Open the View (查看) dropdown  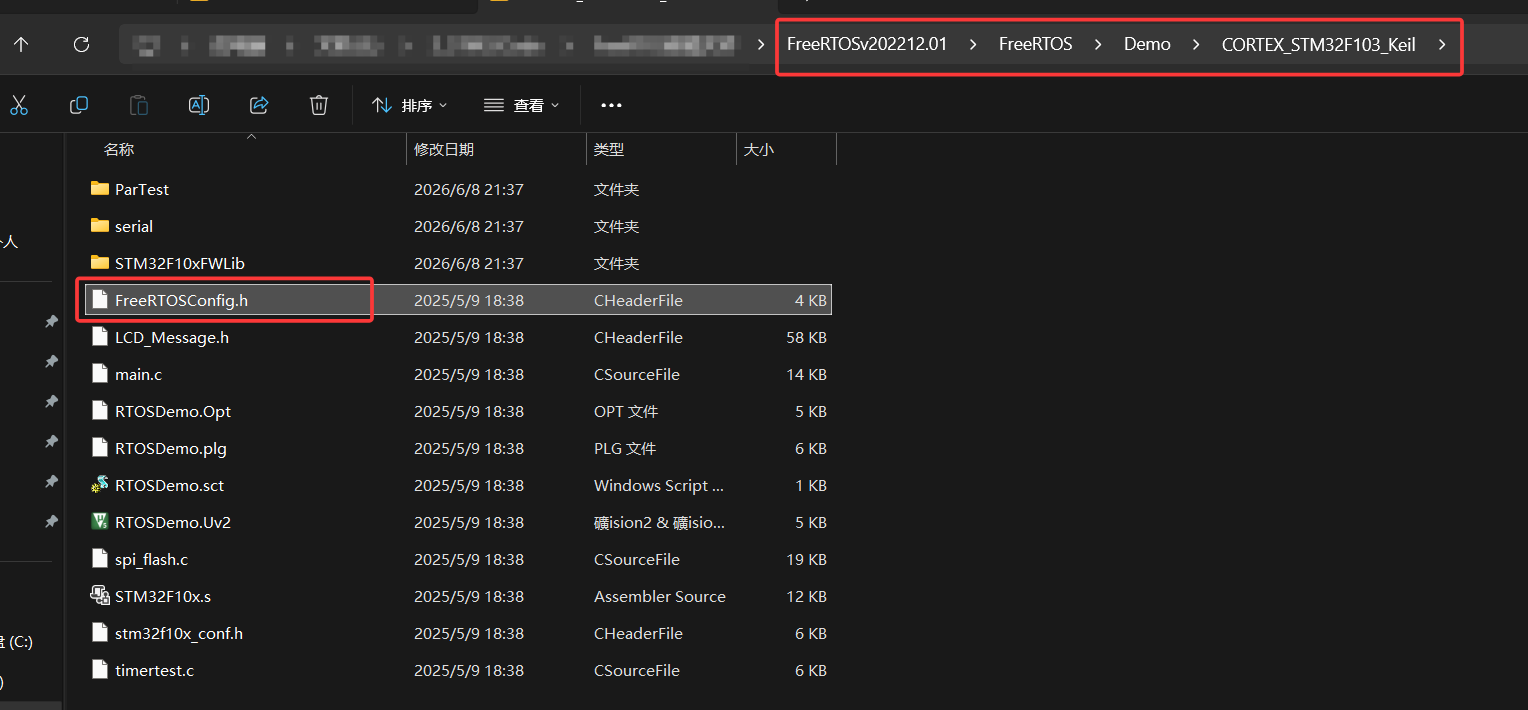coord(521,105)
